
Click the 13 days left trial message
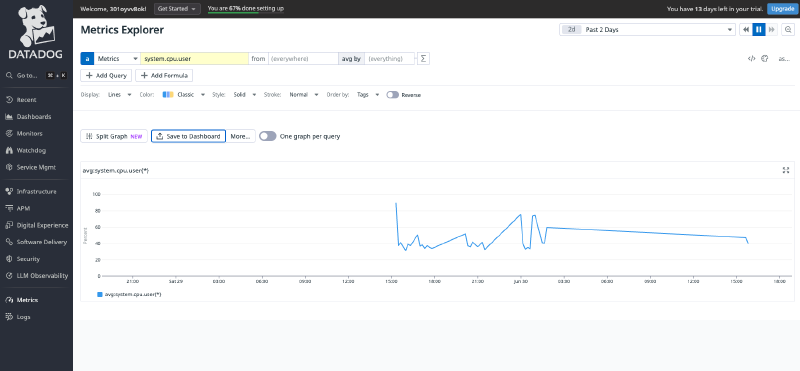714,9
